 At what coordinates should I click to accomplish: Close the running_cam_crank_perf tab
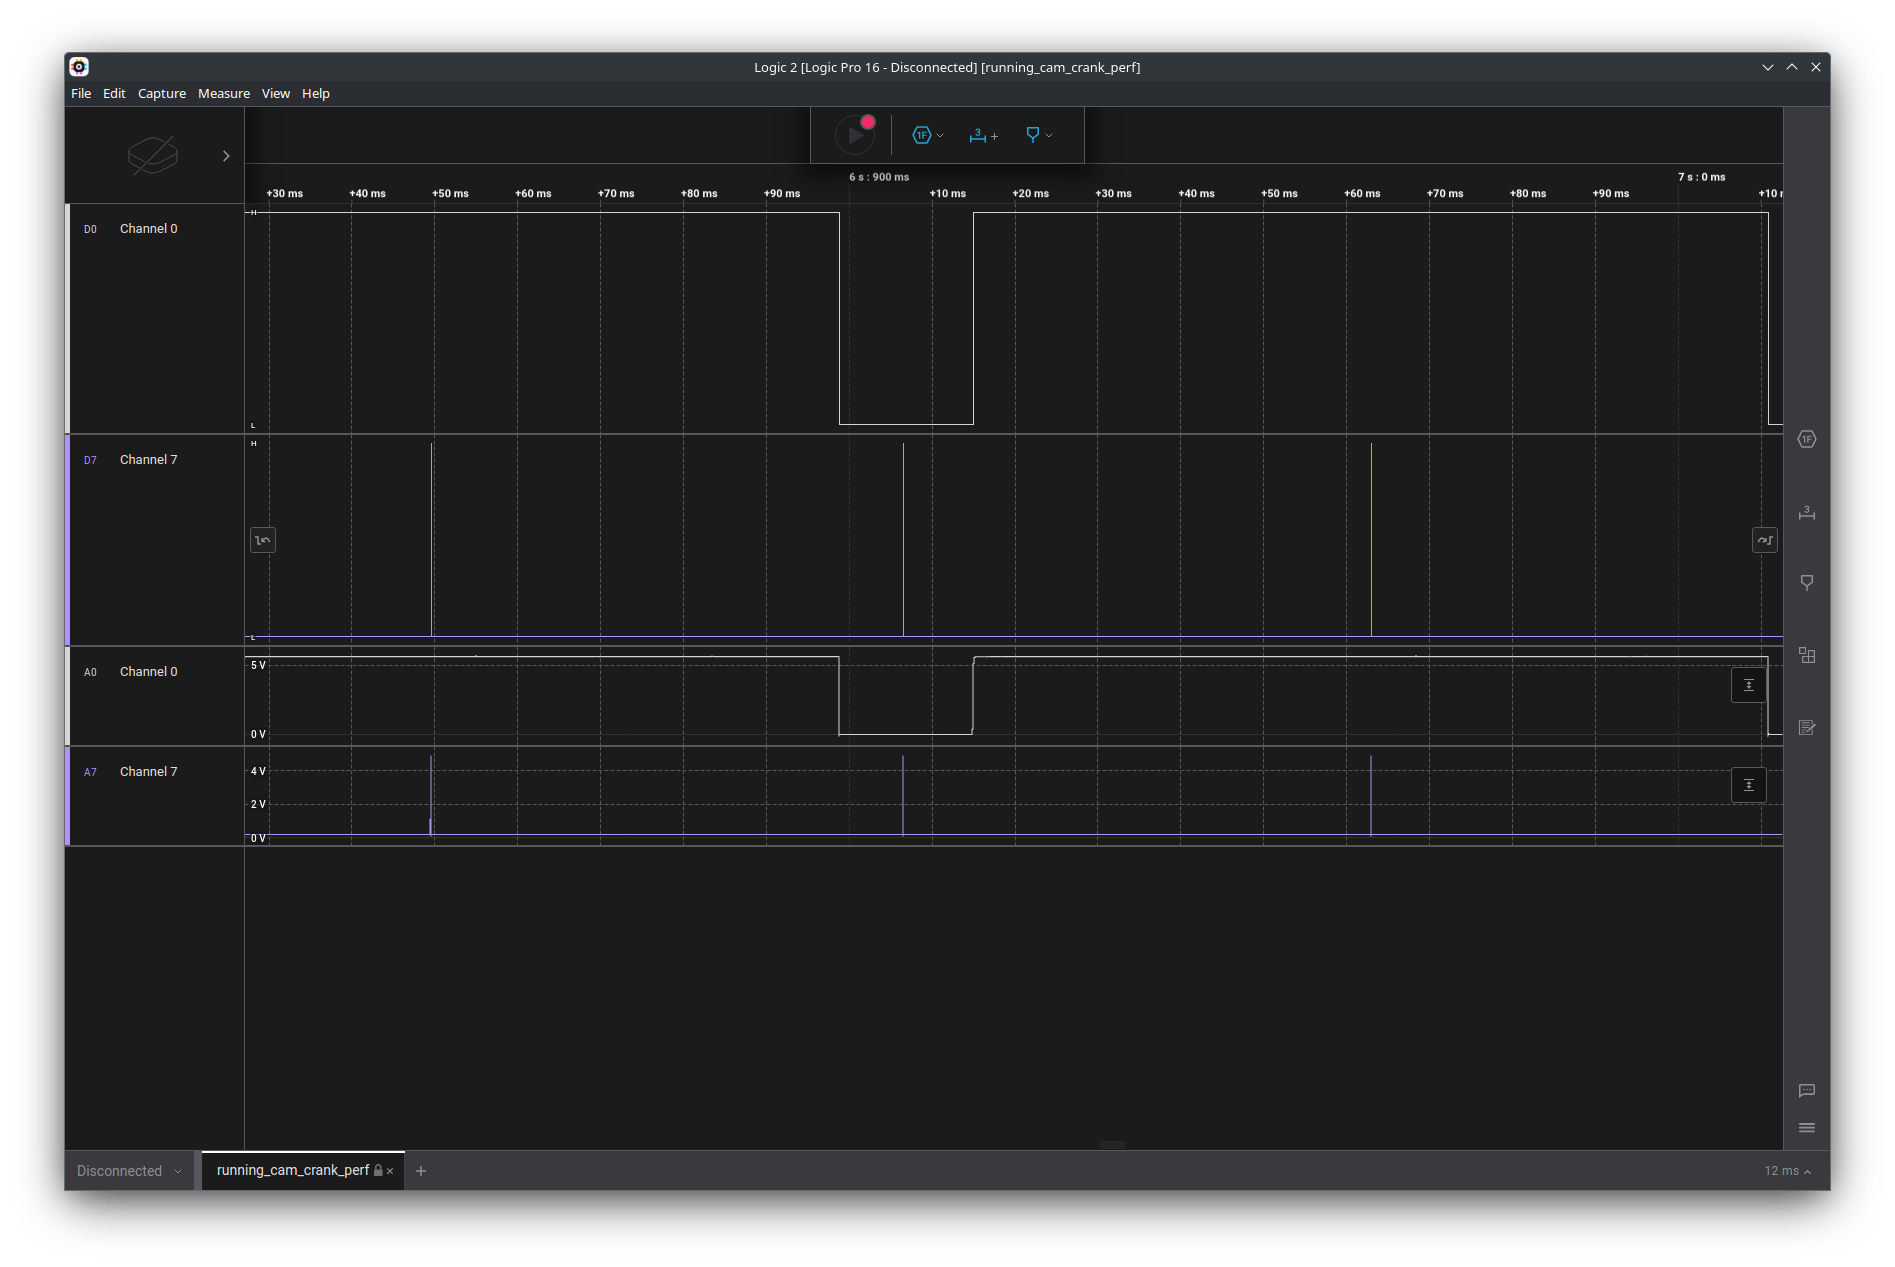tap(390, 1171)
